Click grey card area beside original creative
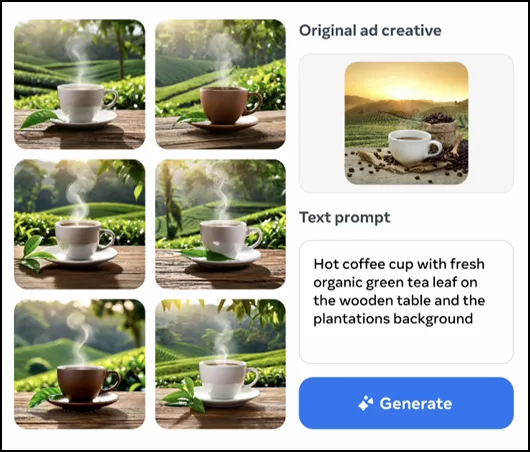 [x=322, y=123]
